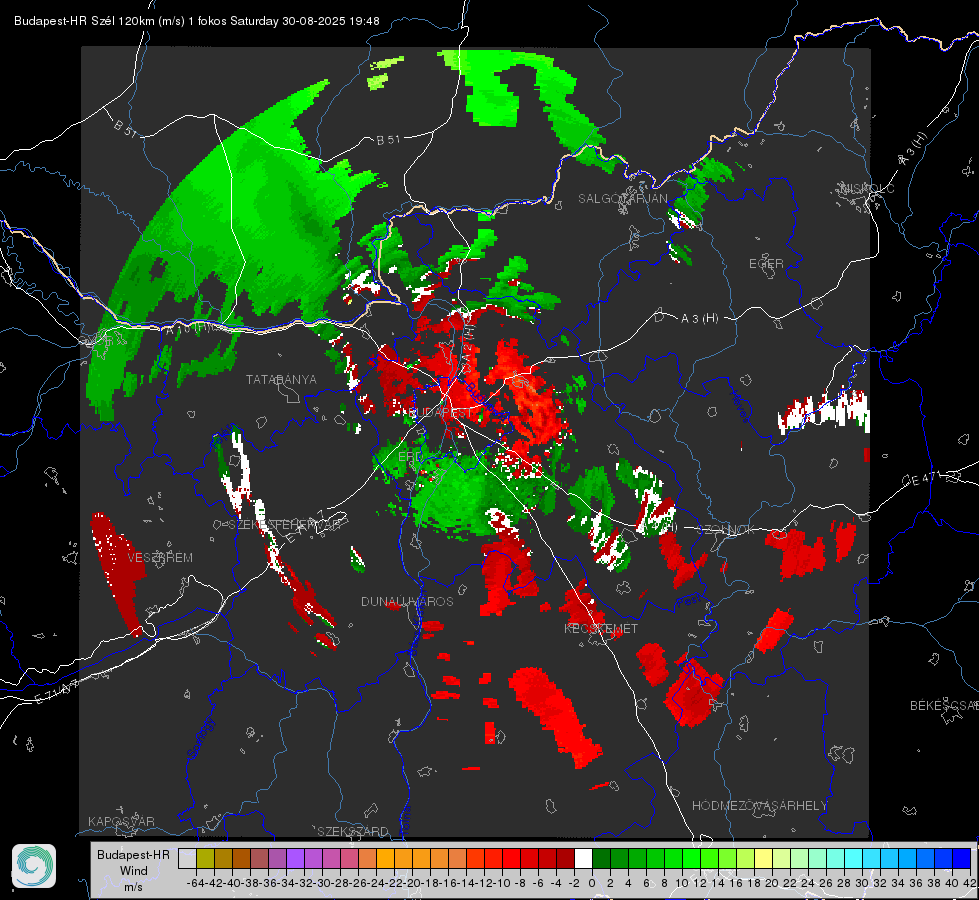Click the MISKOLC city label
Screen dimensions: 979x900
867,188
